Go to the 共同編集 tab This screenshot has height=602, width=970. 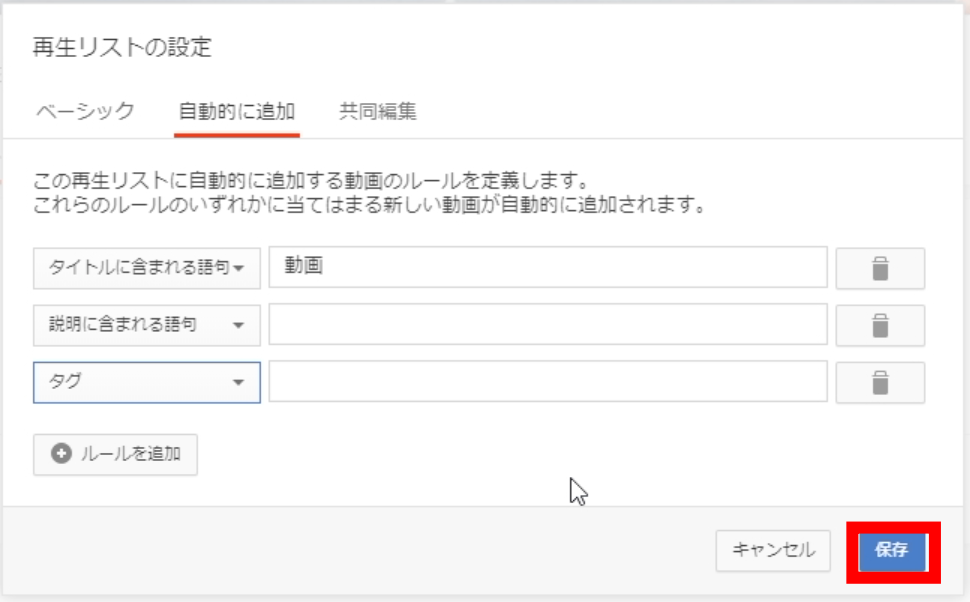(377, 111)
